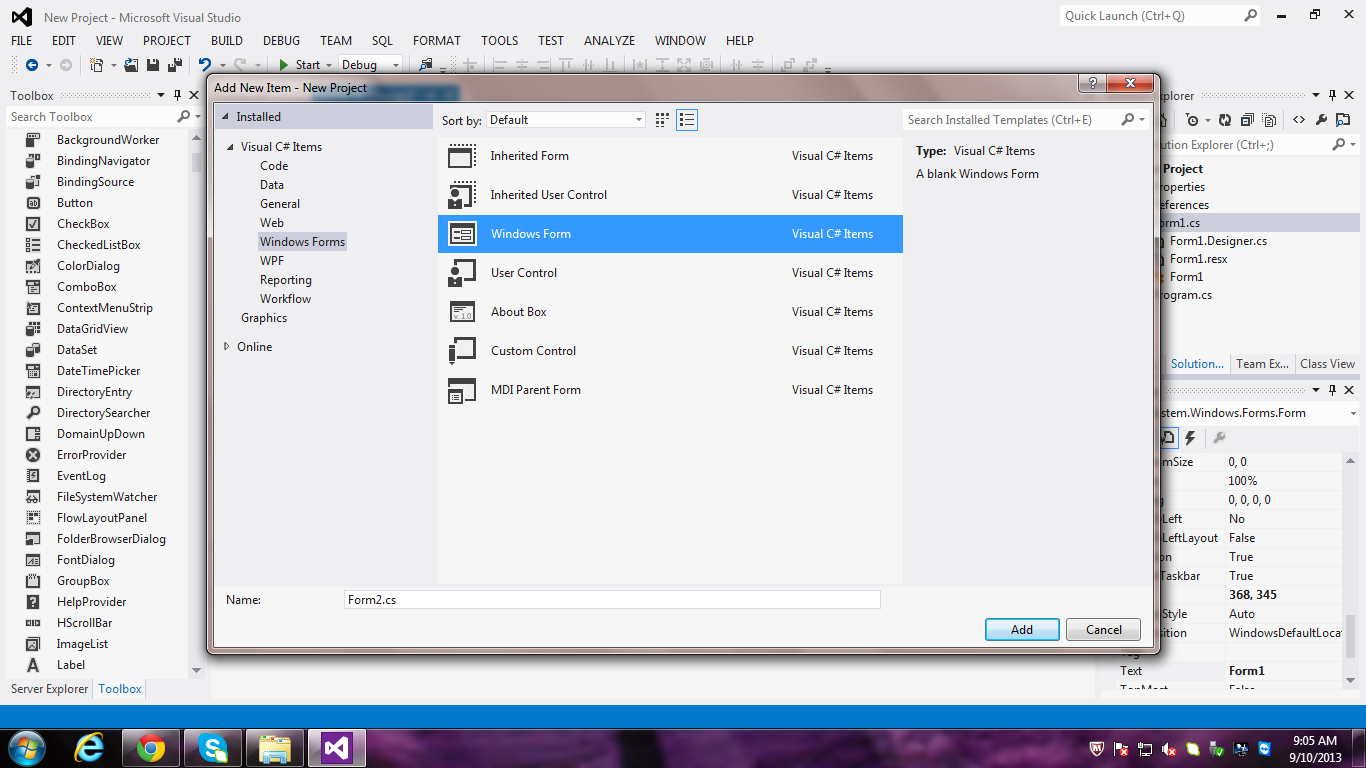The image size is (1366, 768).
Task: Click the Search Toolbox field
Action: [x=89, y=117]
